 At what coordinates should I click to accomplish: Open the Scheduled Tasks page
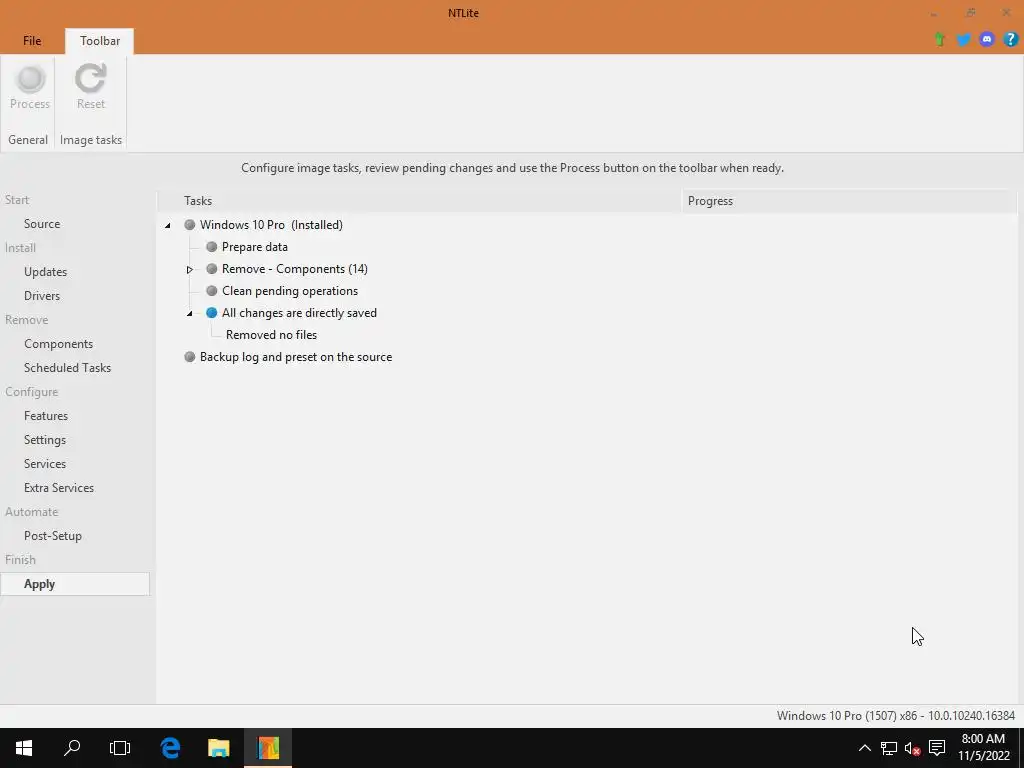coord(67,368)
